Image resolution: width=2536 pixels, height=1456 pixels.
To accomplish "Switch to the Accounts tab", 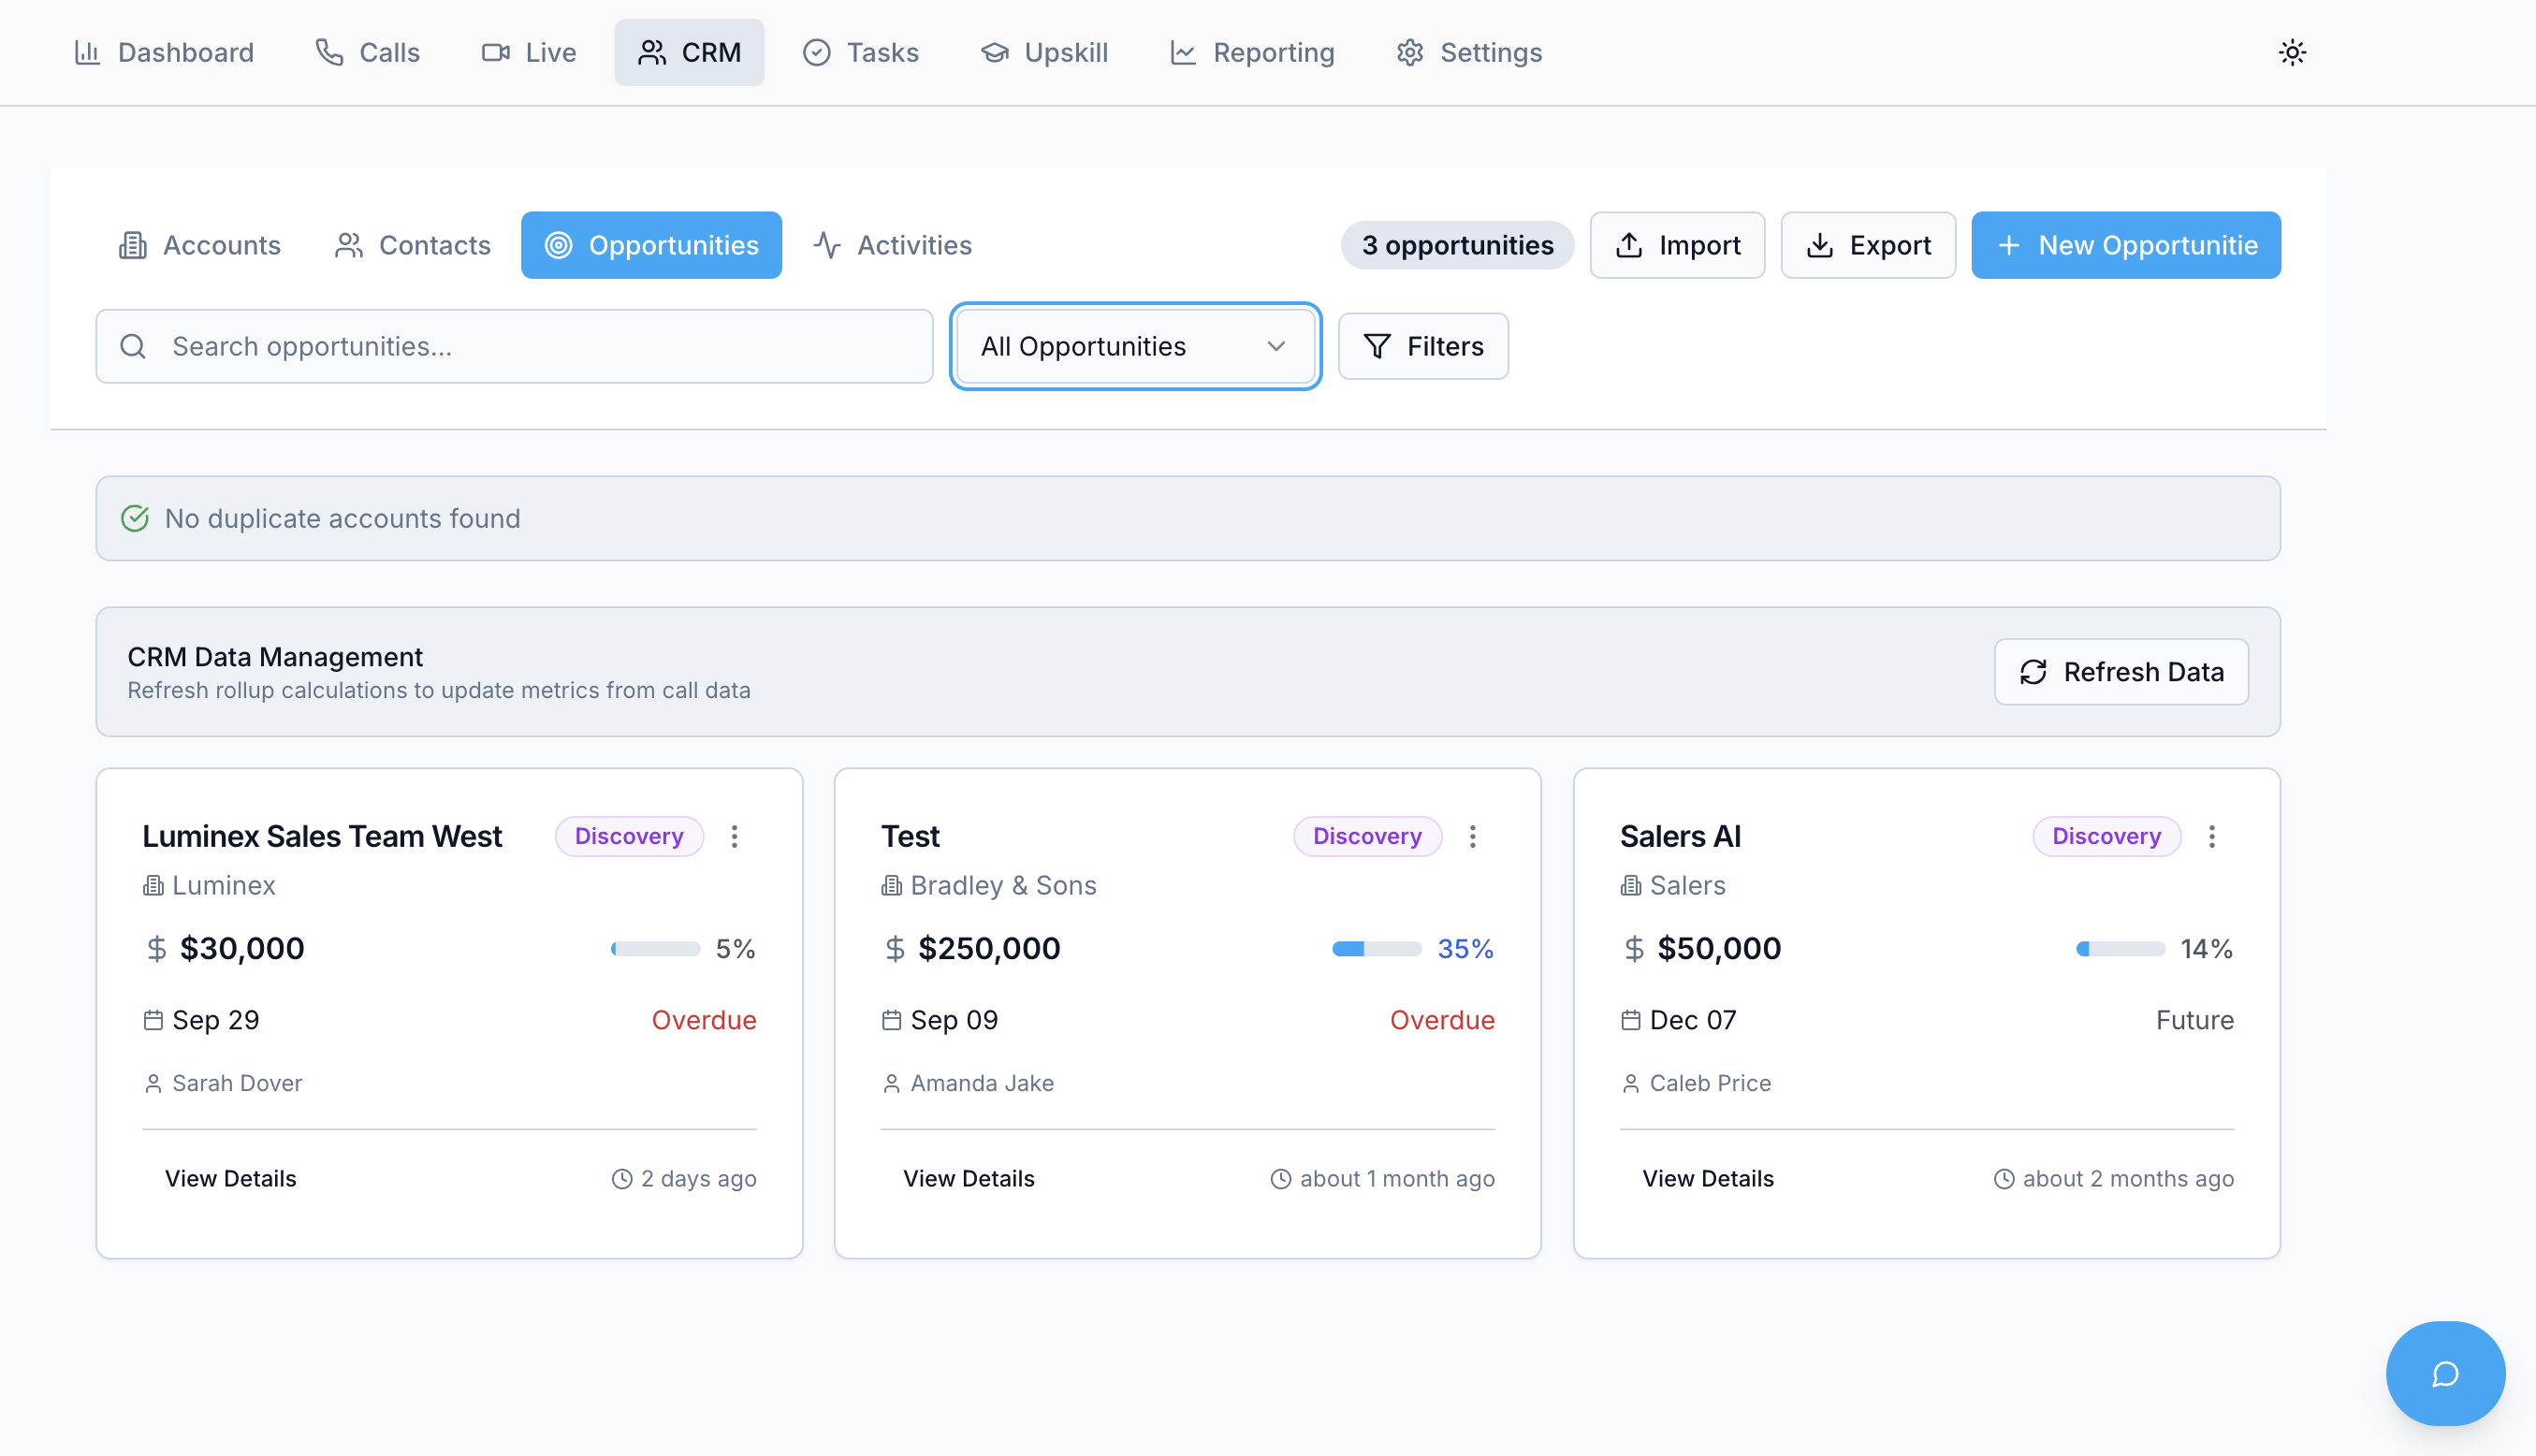I will pyautogui.click(x=200, y=245).
